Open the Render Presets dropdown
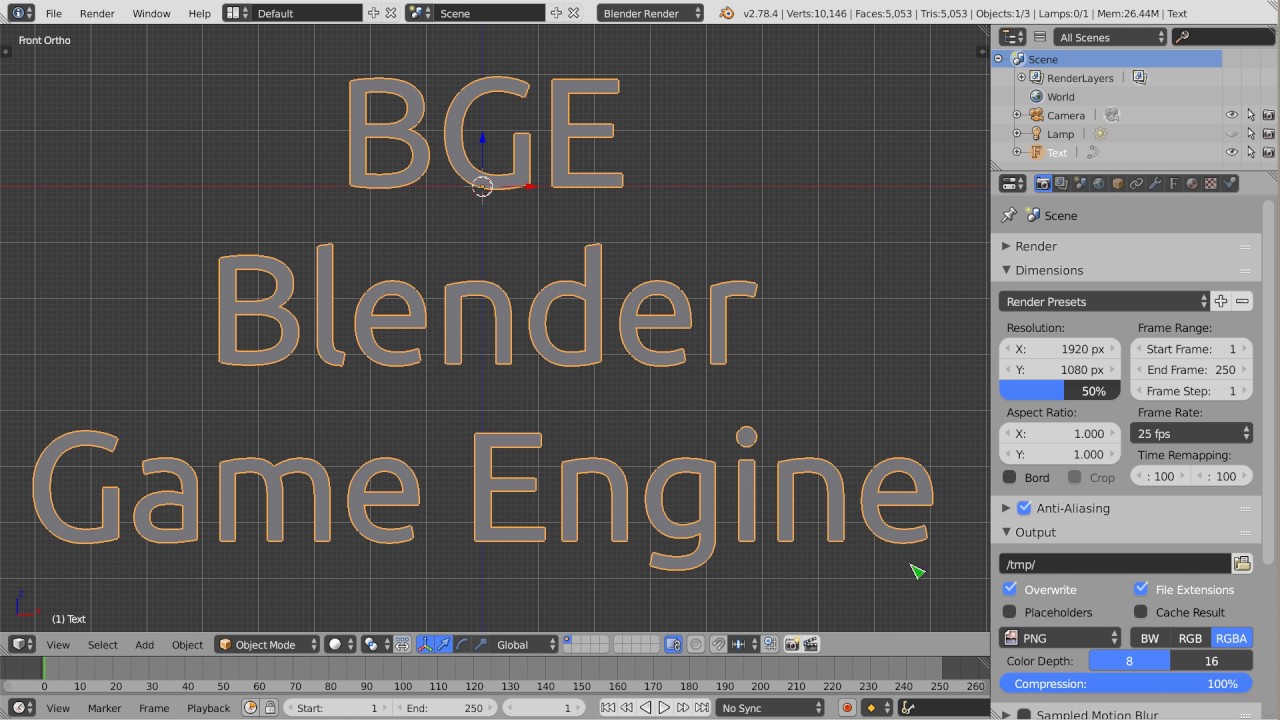This screenshot has width=1280, height=720. point(1104,301)
